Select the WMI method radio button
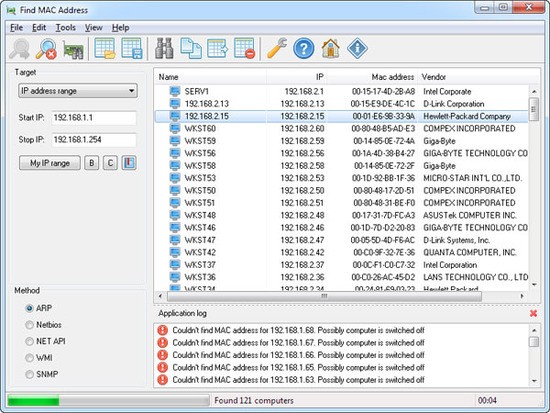This screenshot has width=550, height=413. pyautogui.click(x=29, y=358)
